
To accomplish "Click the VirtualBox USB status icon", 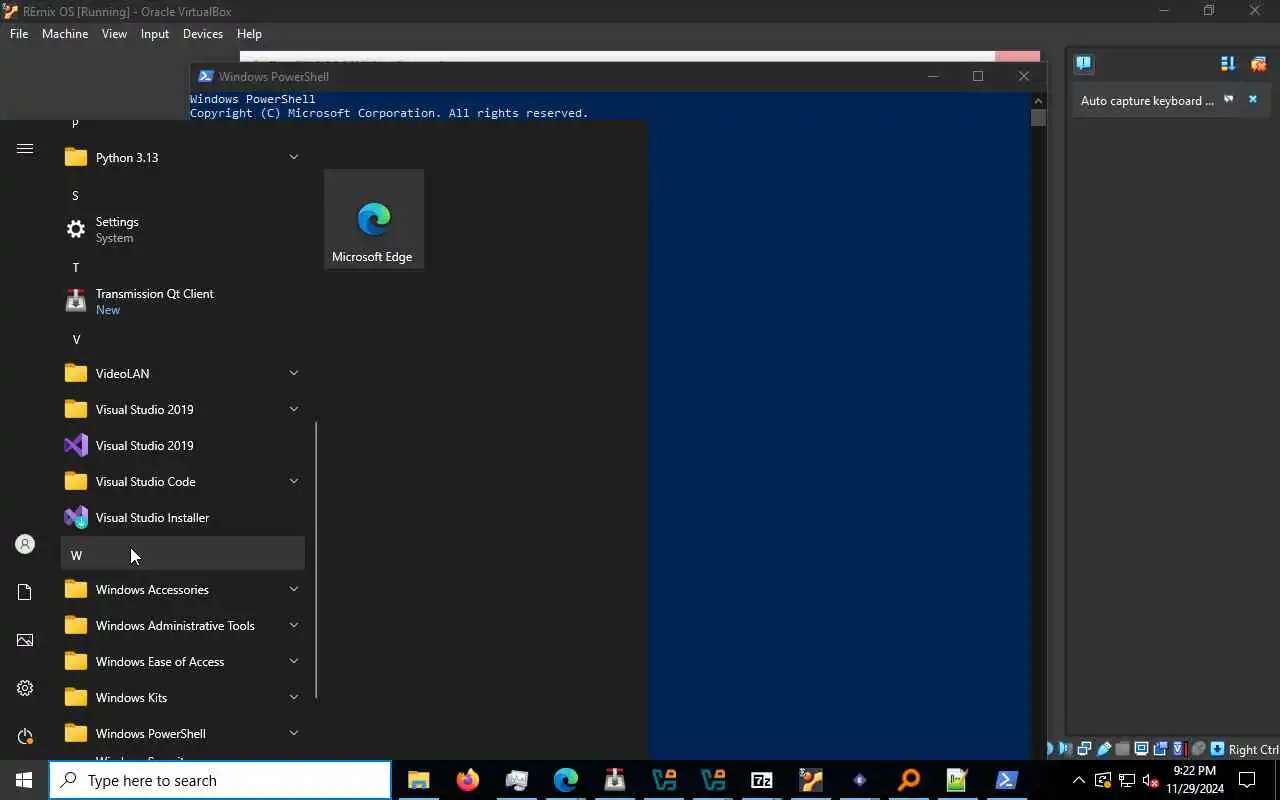I will pyautogui.click(x=1103, y=749).
